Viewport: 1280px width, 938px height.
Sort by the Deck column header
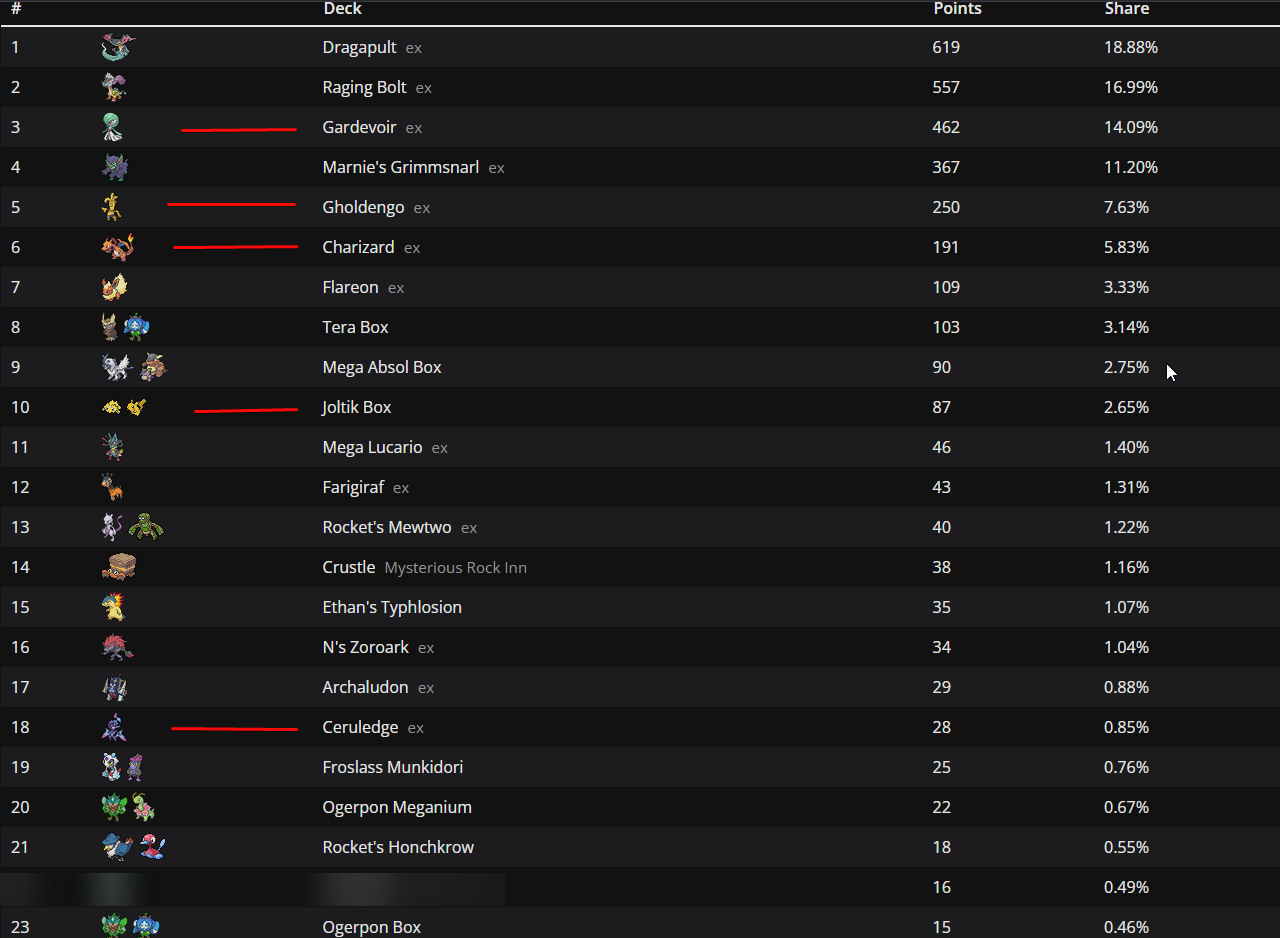click(x=343, y=9)
